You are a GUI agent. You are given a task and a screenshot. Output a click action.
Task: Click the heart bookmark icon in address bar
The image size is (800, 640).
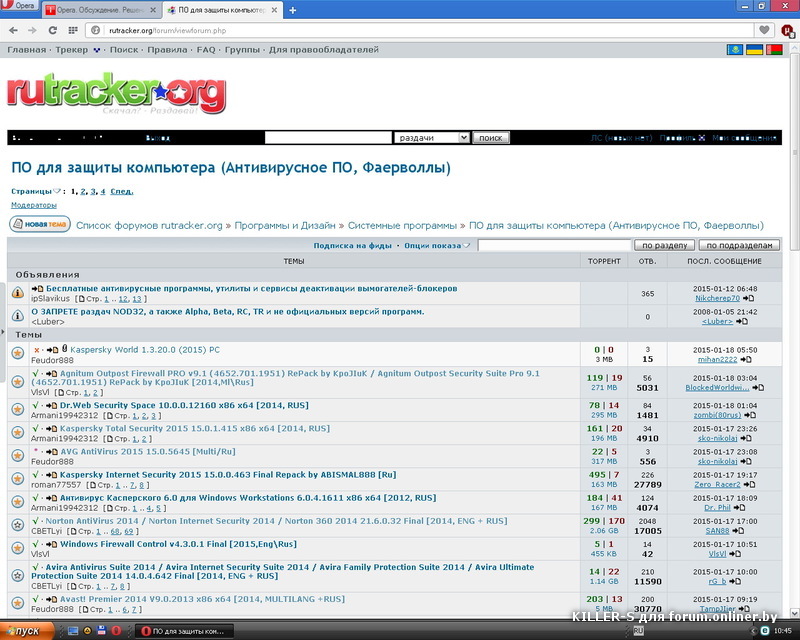point(765,30)
